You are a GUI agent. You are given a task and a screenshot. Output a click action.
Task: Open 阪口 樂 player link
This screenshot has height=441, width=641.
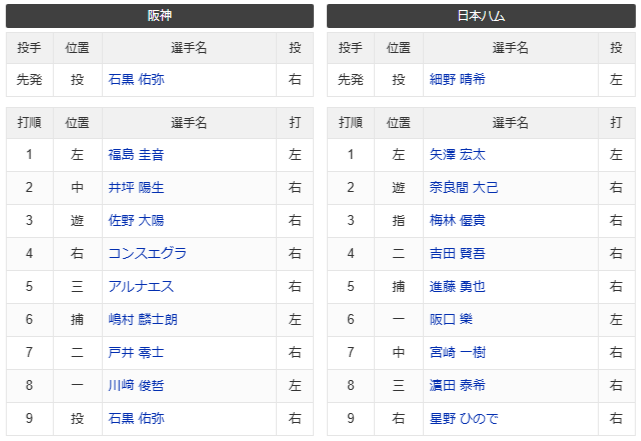coord(451,319)
